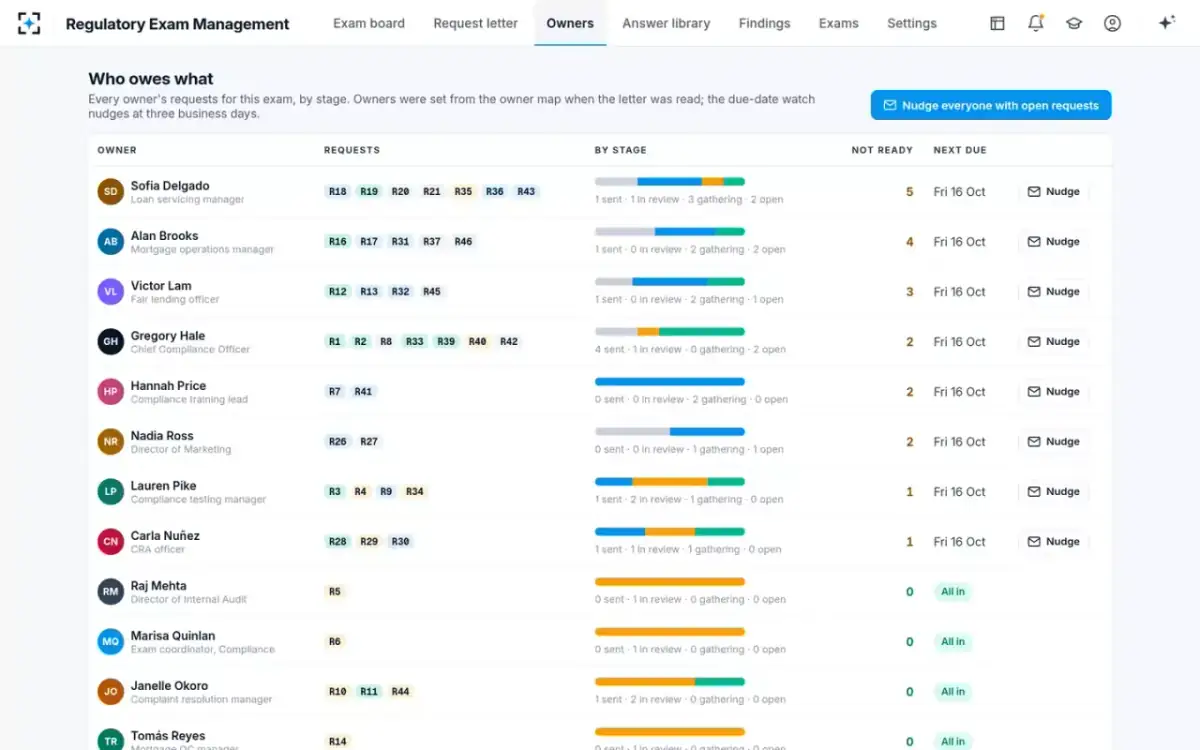Click Gregory Hale's GH avatar
The height and width of the screenshot is (750, 1200).
[x=111, y=342]
